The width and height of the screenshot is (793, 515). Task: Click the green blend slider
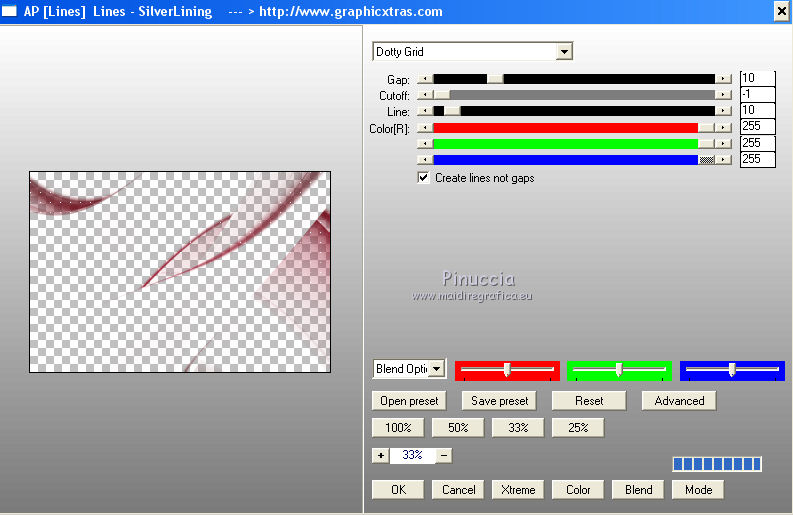point(619,370)
